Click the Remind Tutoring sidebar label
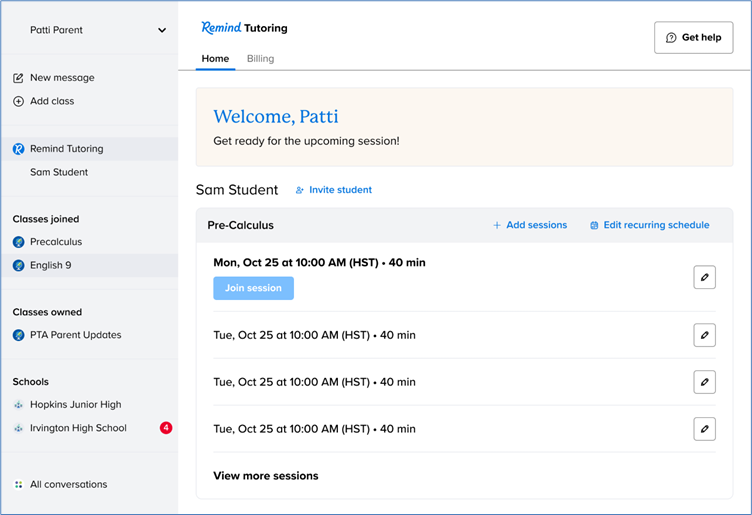This screenshot has width=752, height=515. coord(67,149)
